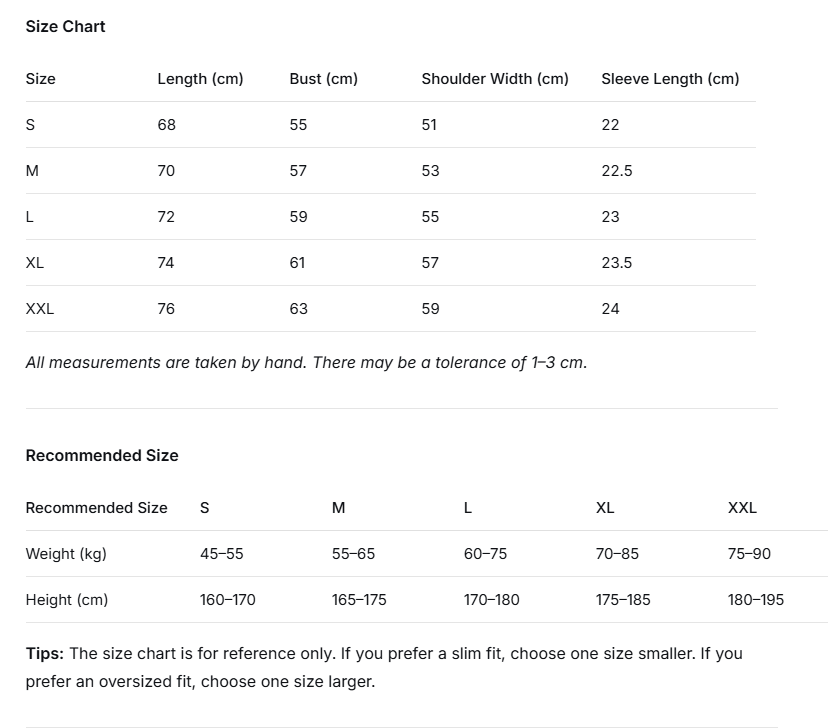Click the S size row label
Image resolution: width=829 pixels, height=728 pixels.
30,125
